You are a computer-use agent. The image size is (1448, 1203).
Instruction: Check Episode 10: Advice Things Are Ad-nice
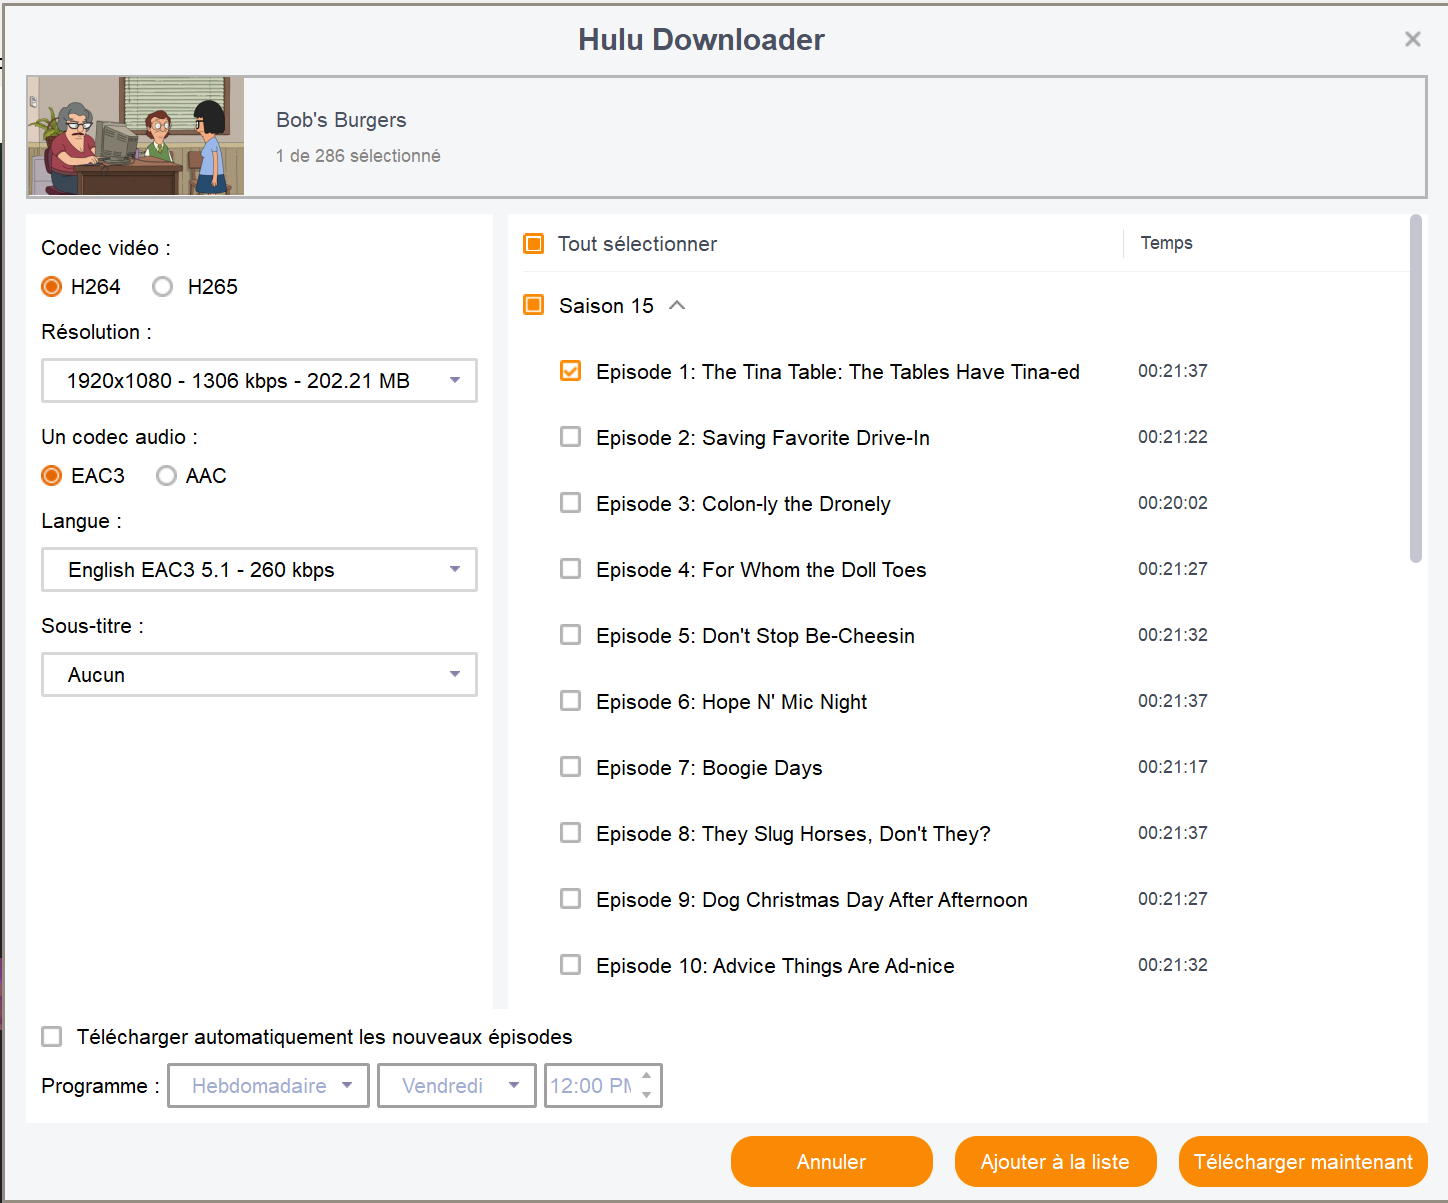click(570, 965)
